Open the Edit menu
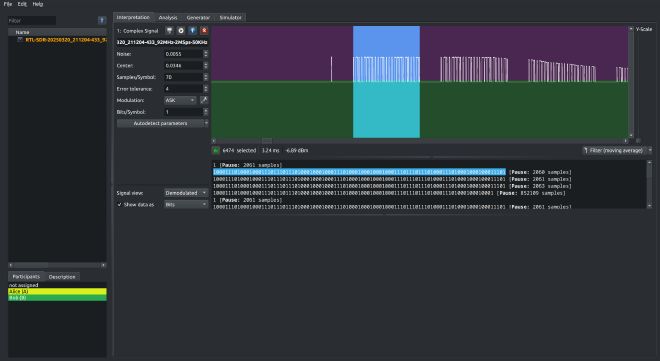660x361 pixels. 22,4
